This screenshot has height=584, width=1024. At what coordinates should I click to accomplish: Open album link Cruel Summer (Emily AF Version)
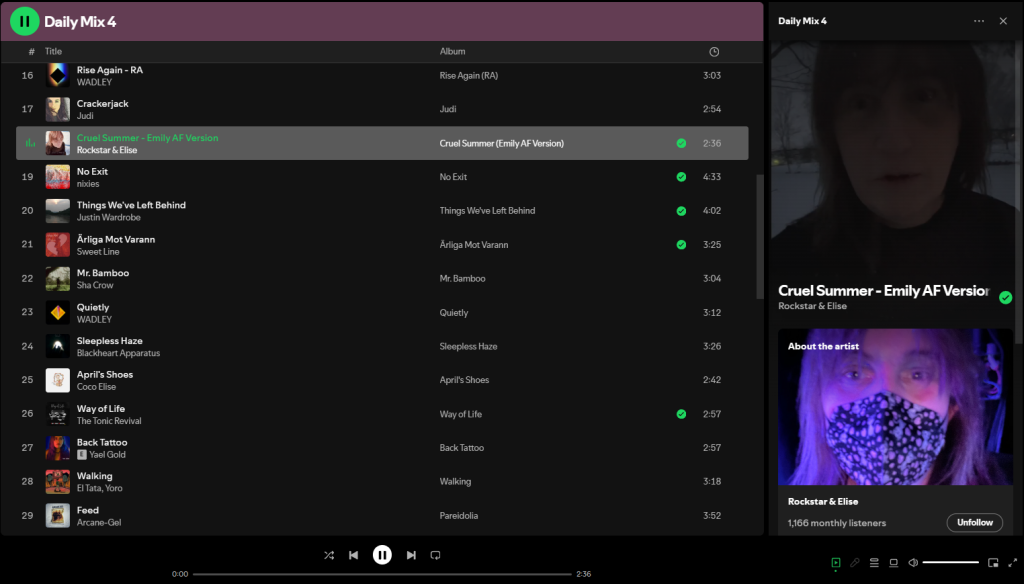pos(502,143)
